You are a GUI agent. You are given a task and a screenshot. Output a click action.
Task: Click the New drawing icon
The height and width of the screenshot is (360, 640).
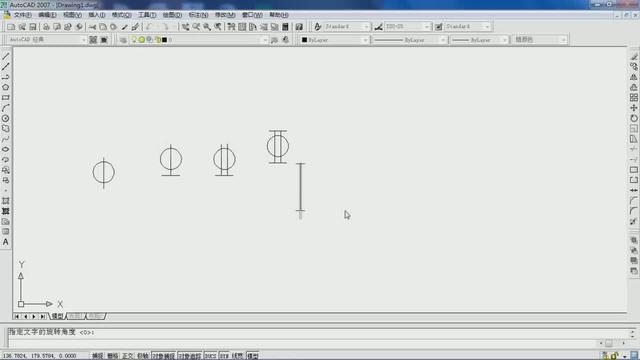(x=11, y=27)
